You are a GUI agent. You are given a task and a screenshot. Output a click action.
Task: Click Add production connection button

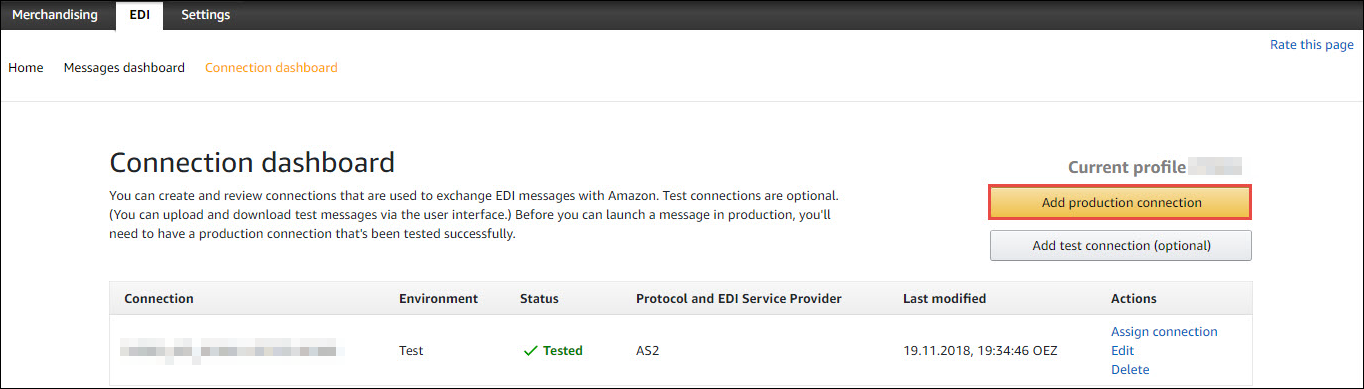point(1121,202)
